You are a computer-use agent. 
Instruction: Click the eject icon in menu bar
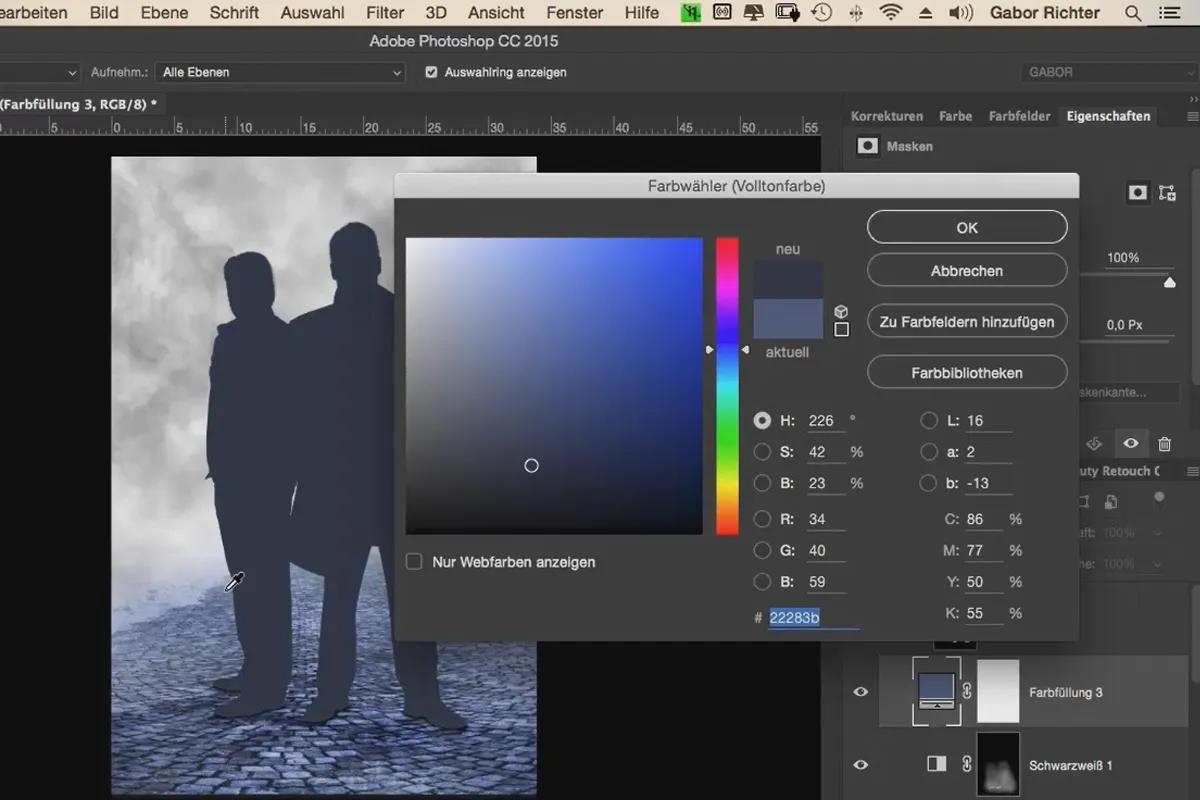pos(925,13)
